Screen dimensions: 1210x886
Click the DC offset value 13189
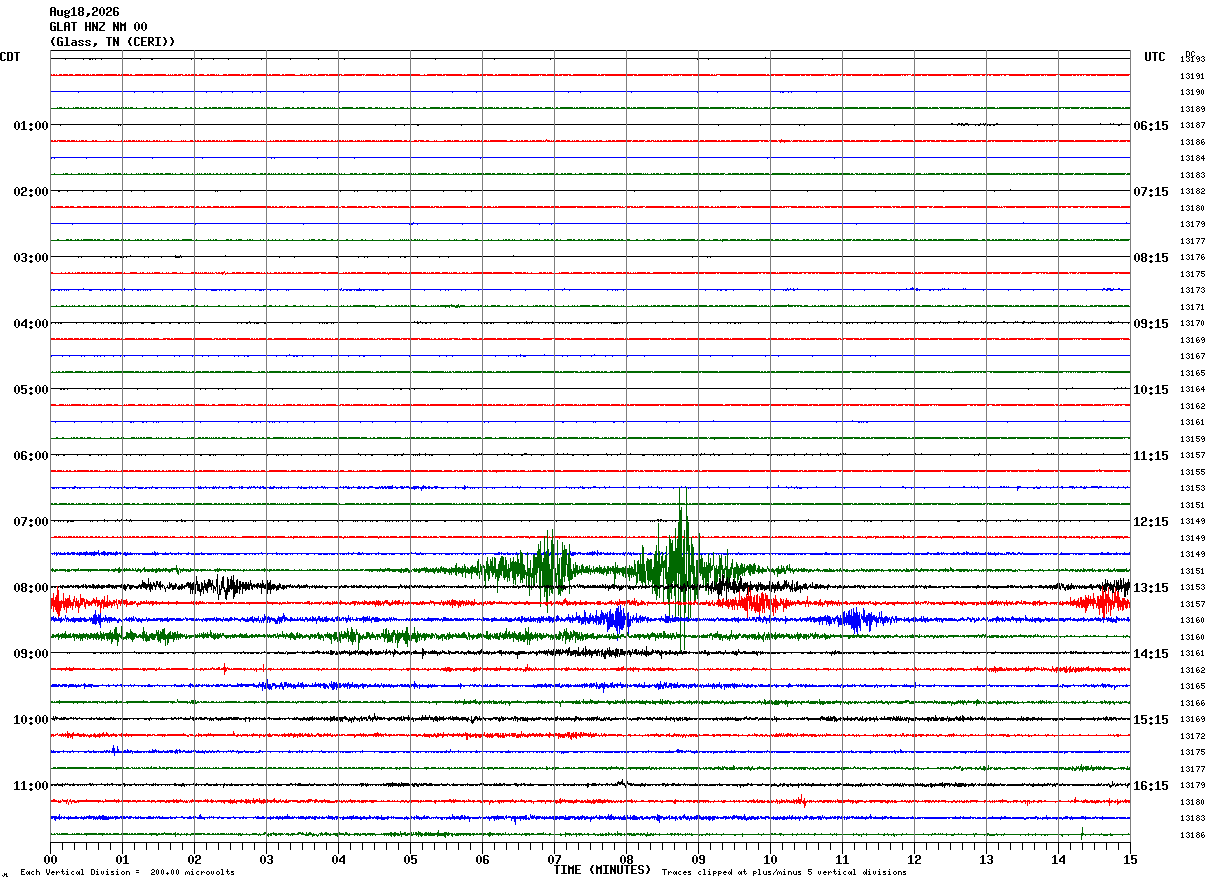(x=1192, y=109)
